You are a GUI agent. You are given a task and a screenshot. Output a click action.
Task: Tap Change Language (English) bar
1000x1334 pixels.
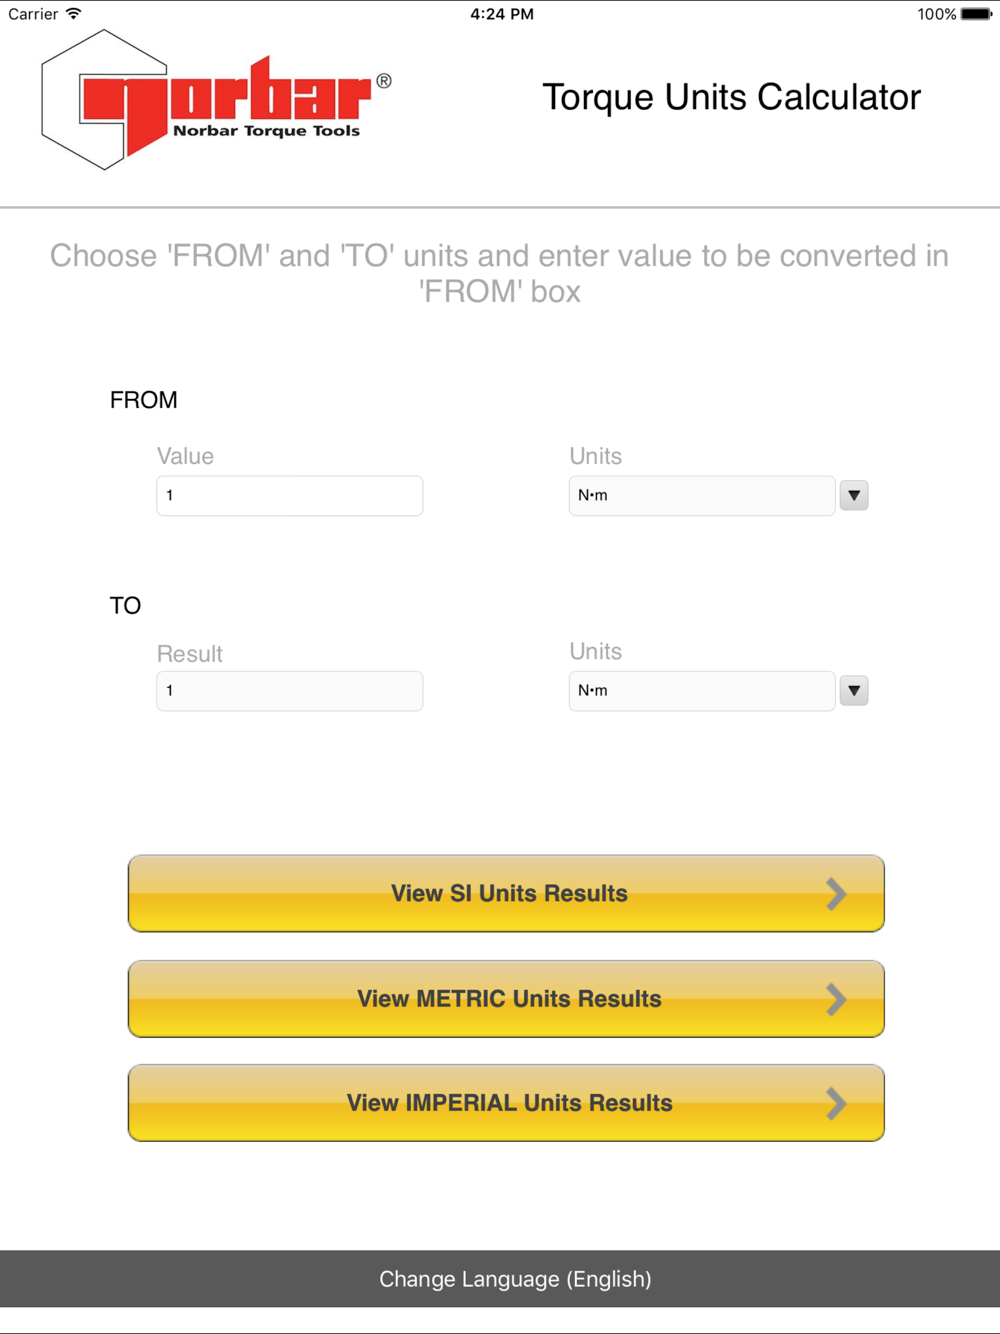coord(515,1279)
